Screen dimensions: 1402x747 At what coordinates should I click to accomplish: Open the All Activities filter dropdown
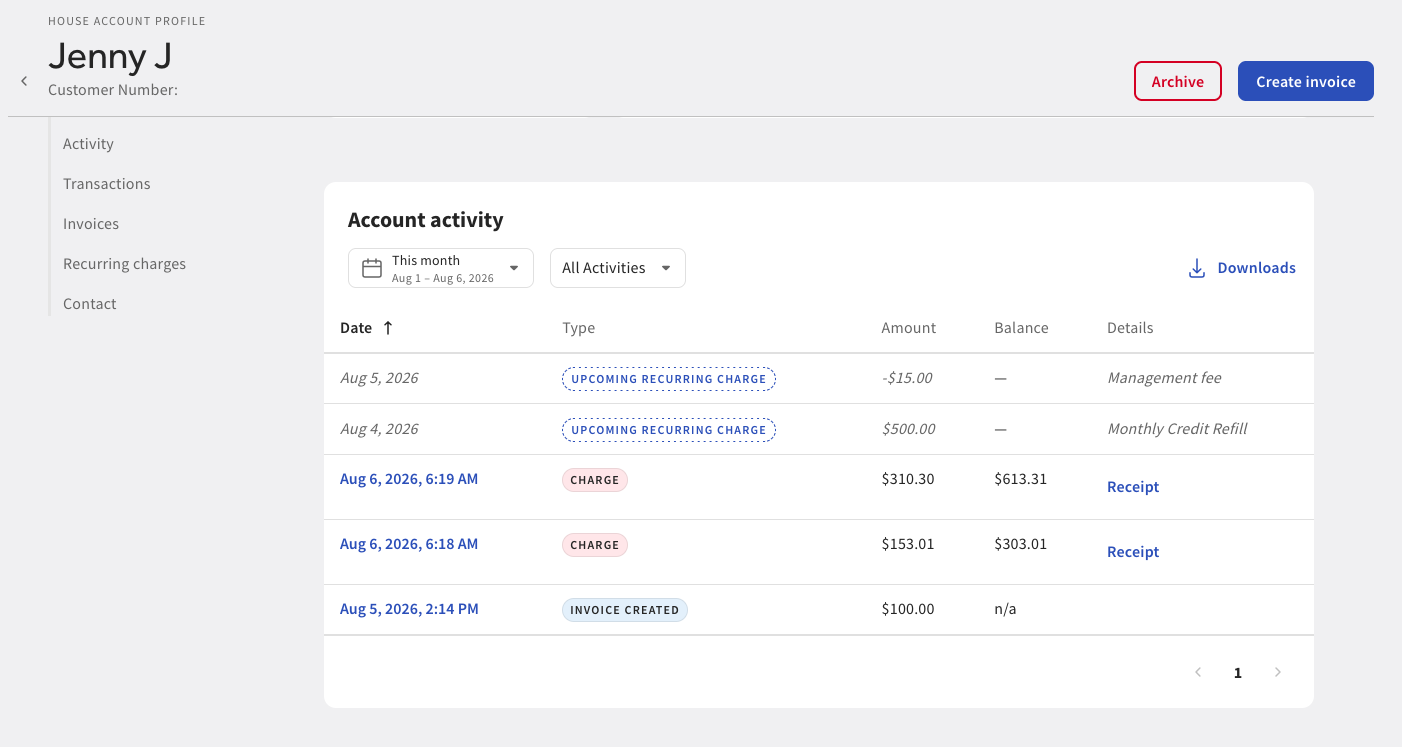pos(618,268)
